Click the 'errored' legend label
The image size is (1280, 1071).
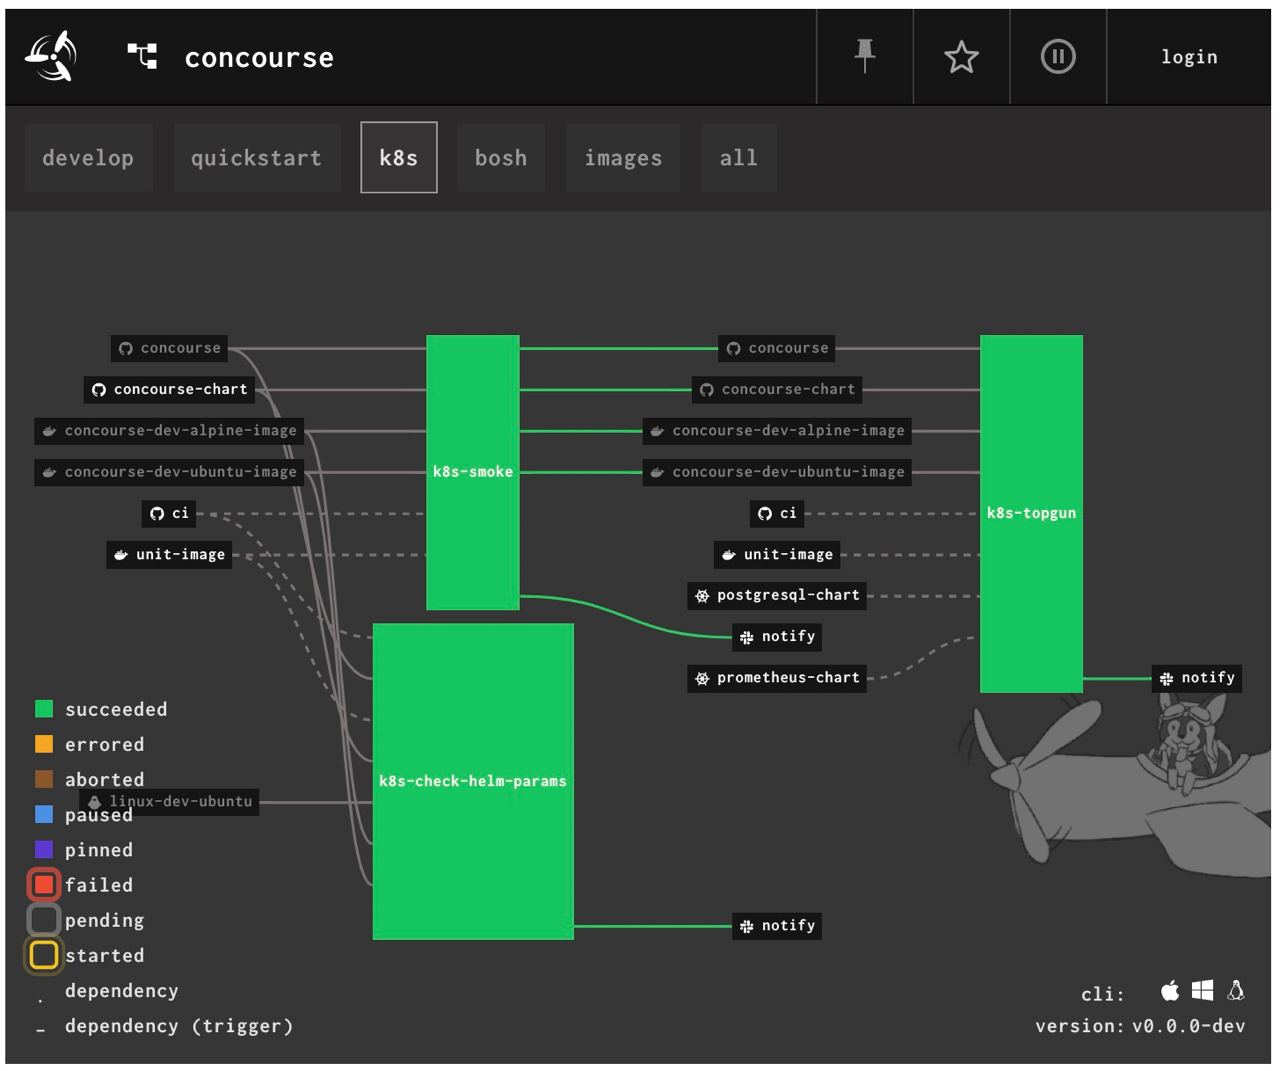pyautogui.click(x=105, y=744)
